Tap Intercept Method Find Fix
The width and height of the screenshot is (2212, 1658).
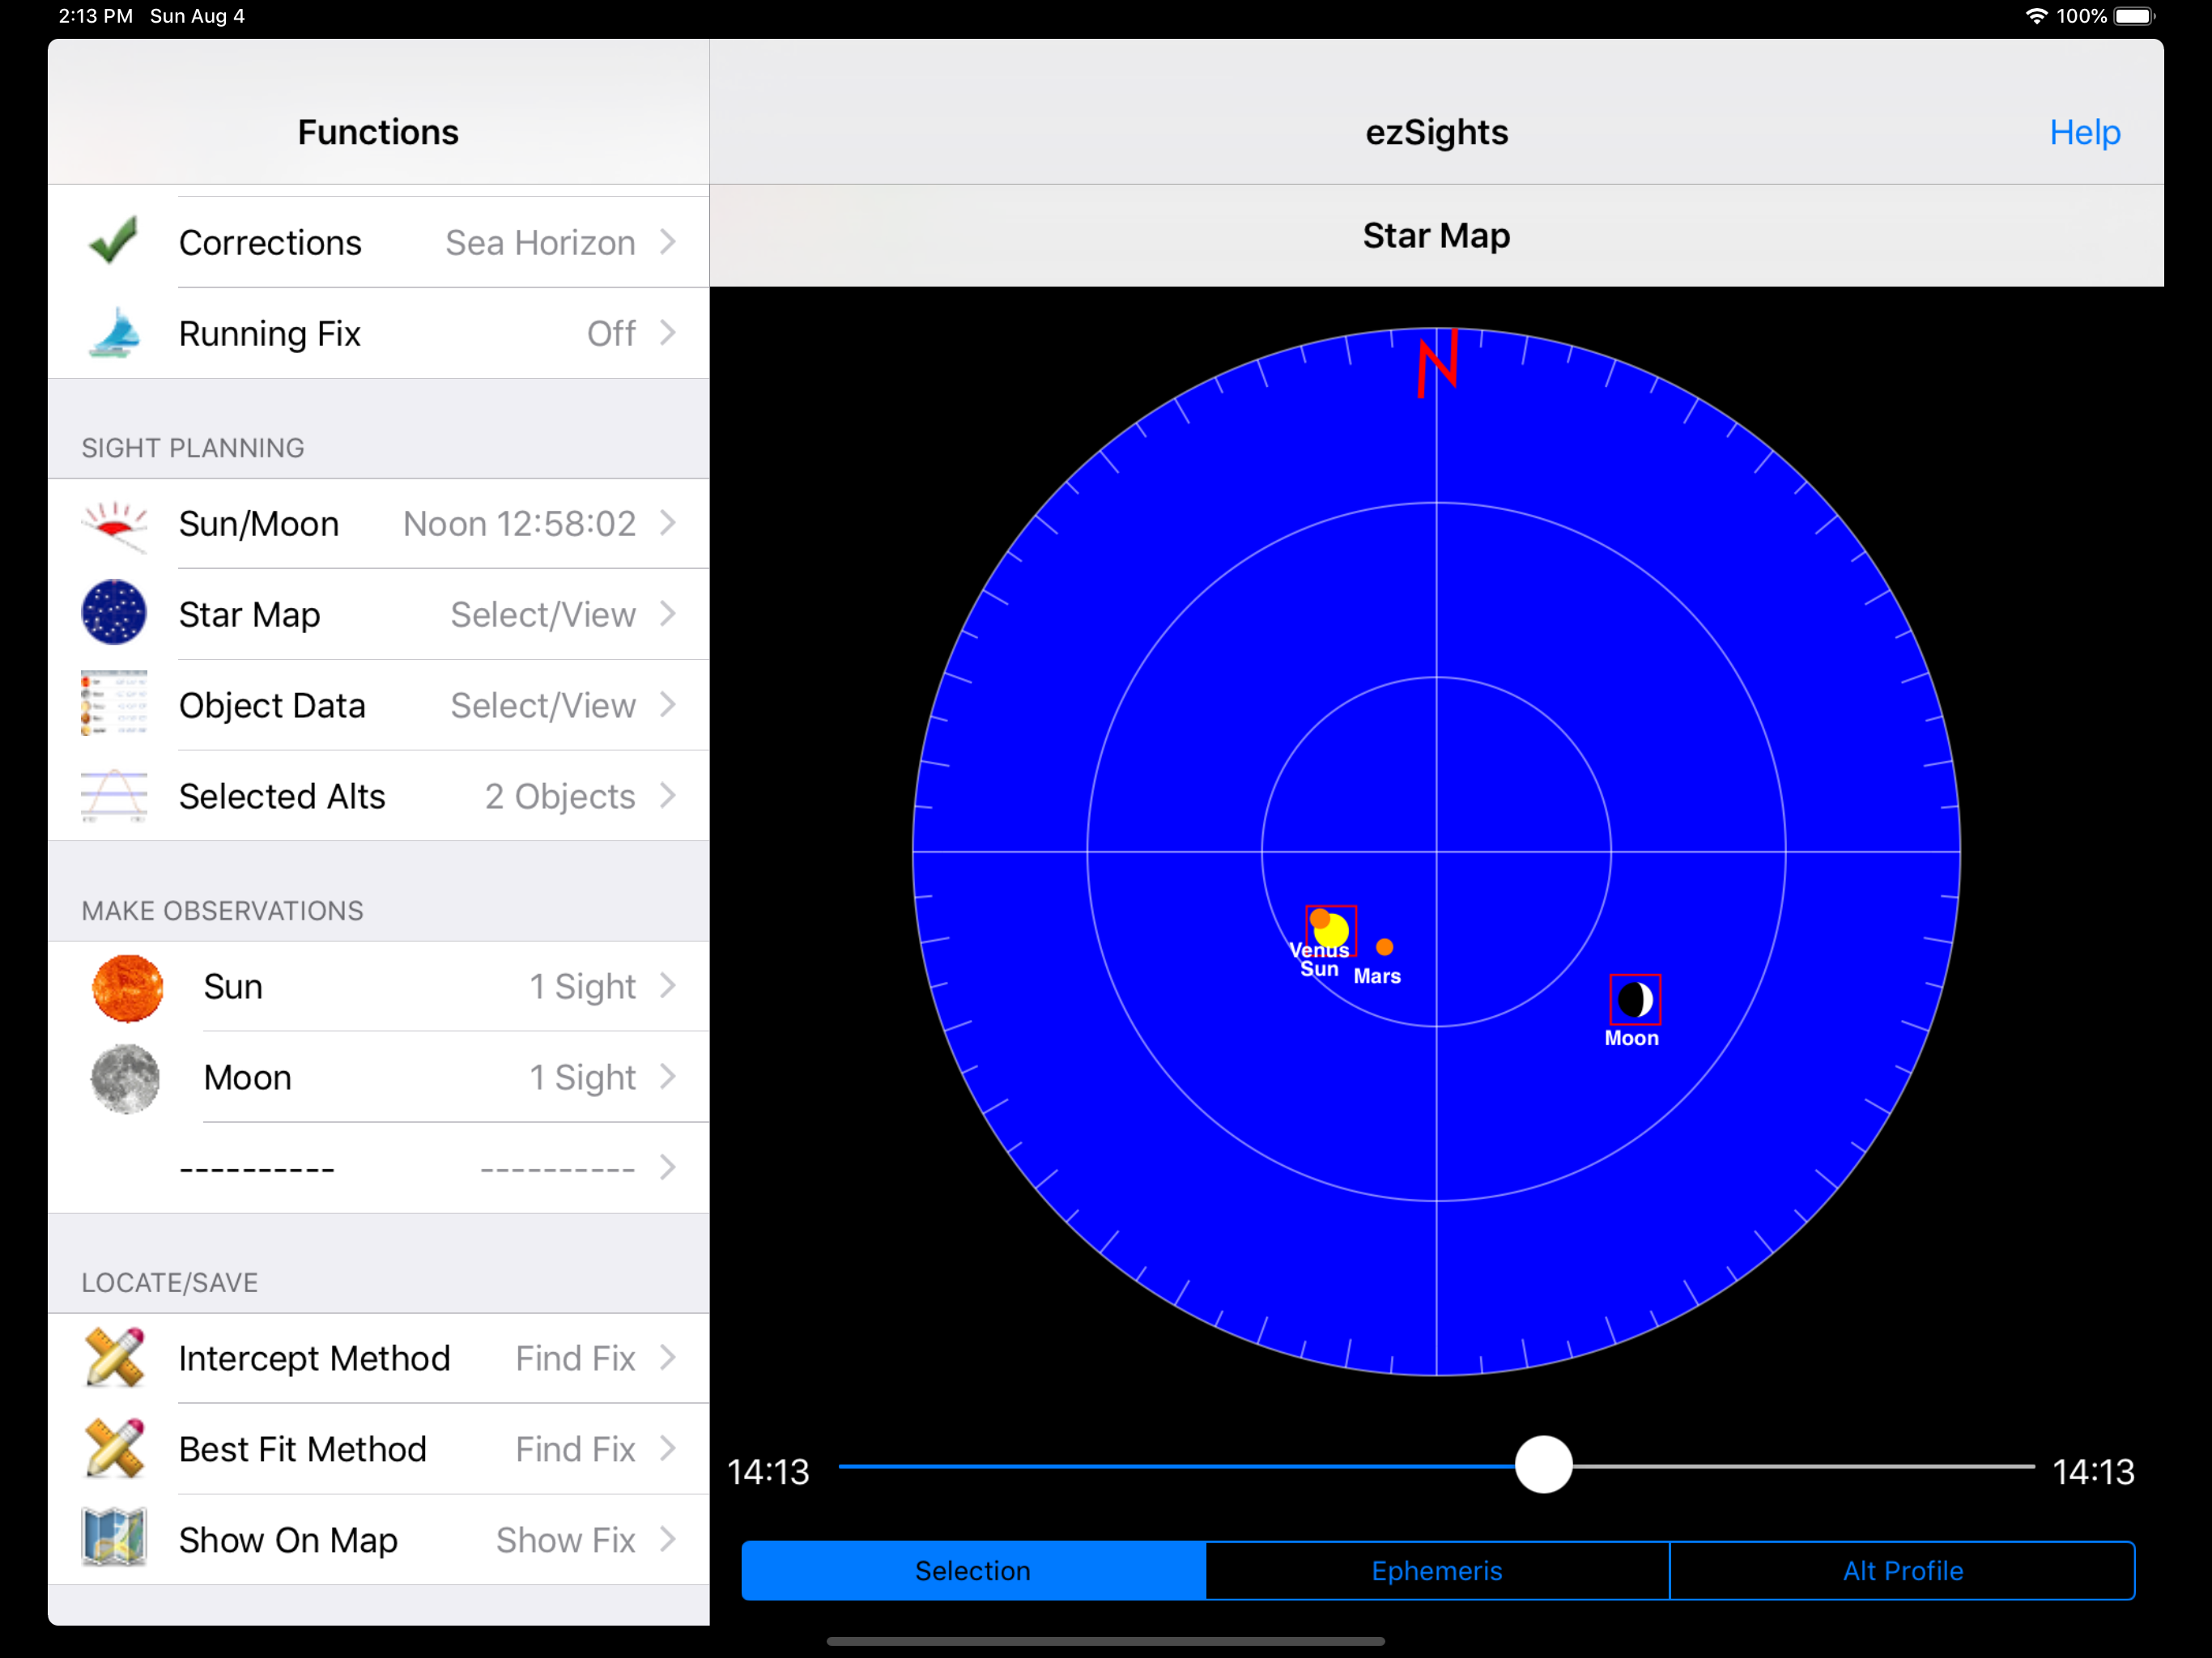(x=574, y=1358)
